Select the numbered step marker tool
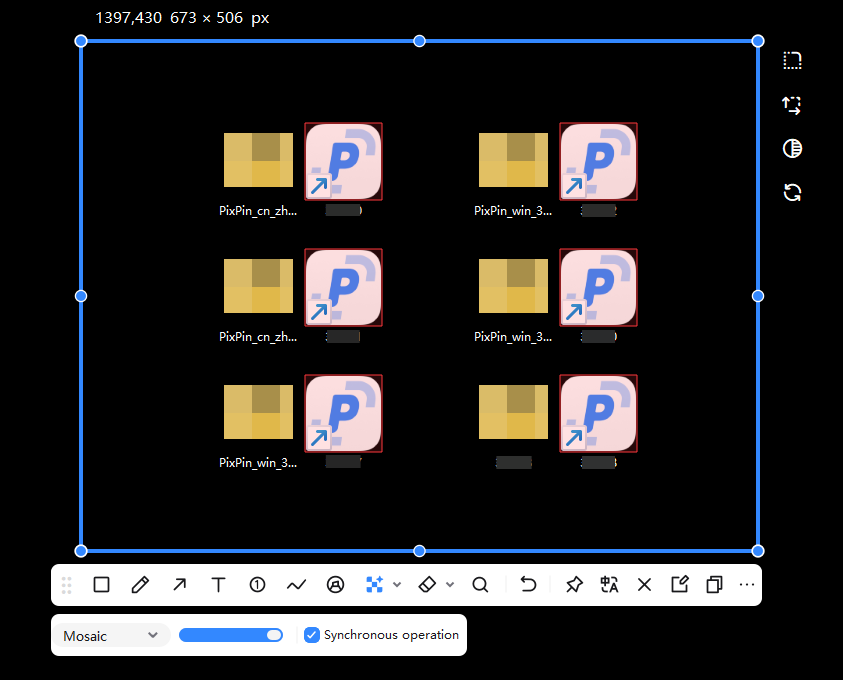Image resolution: width=843 pixels, height=680 pixels. [x=258, y=584]
